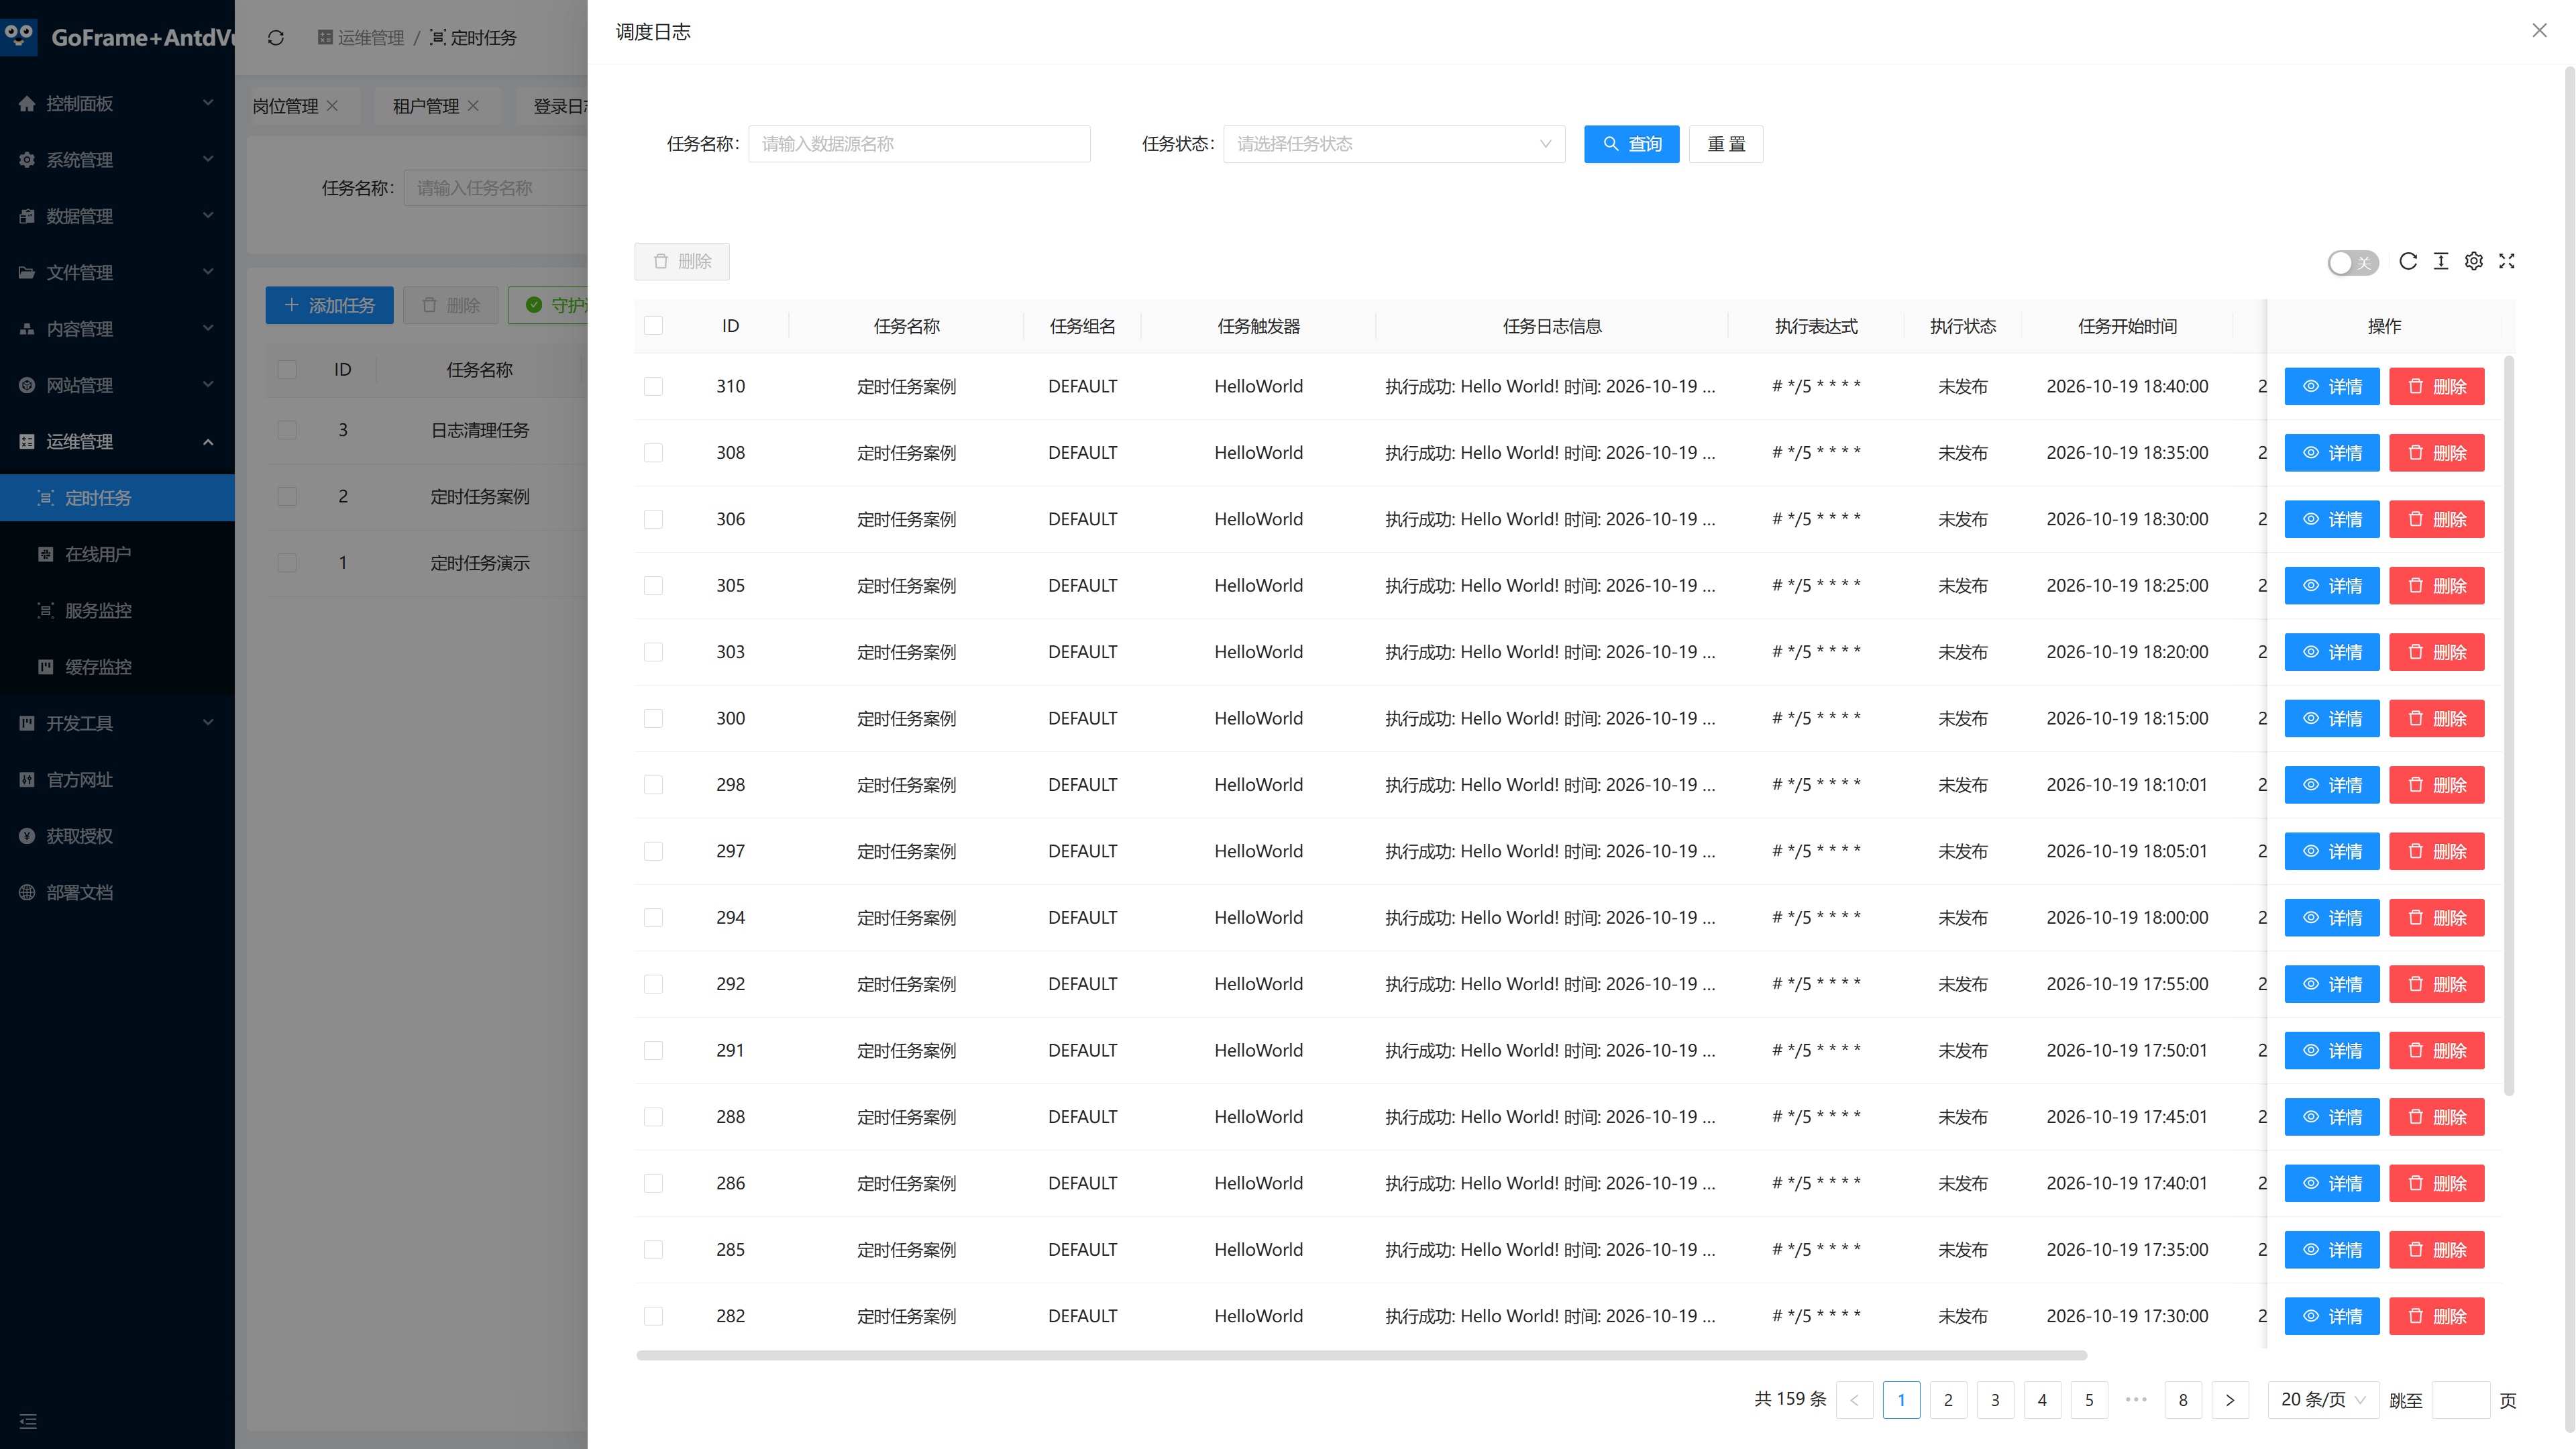Click the fullscreen table icon
The height and width of the screenshot is (1449, 2576).
[2507, 261]
